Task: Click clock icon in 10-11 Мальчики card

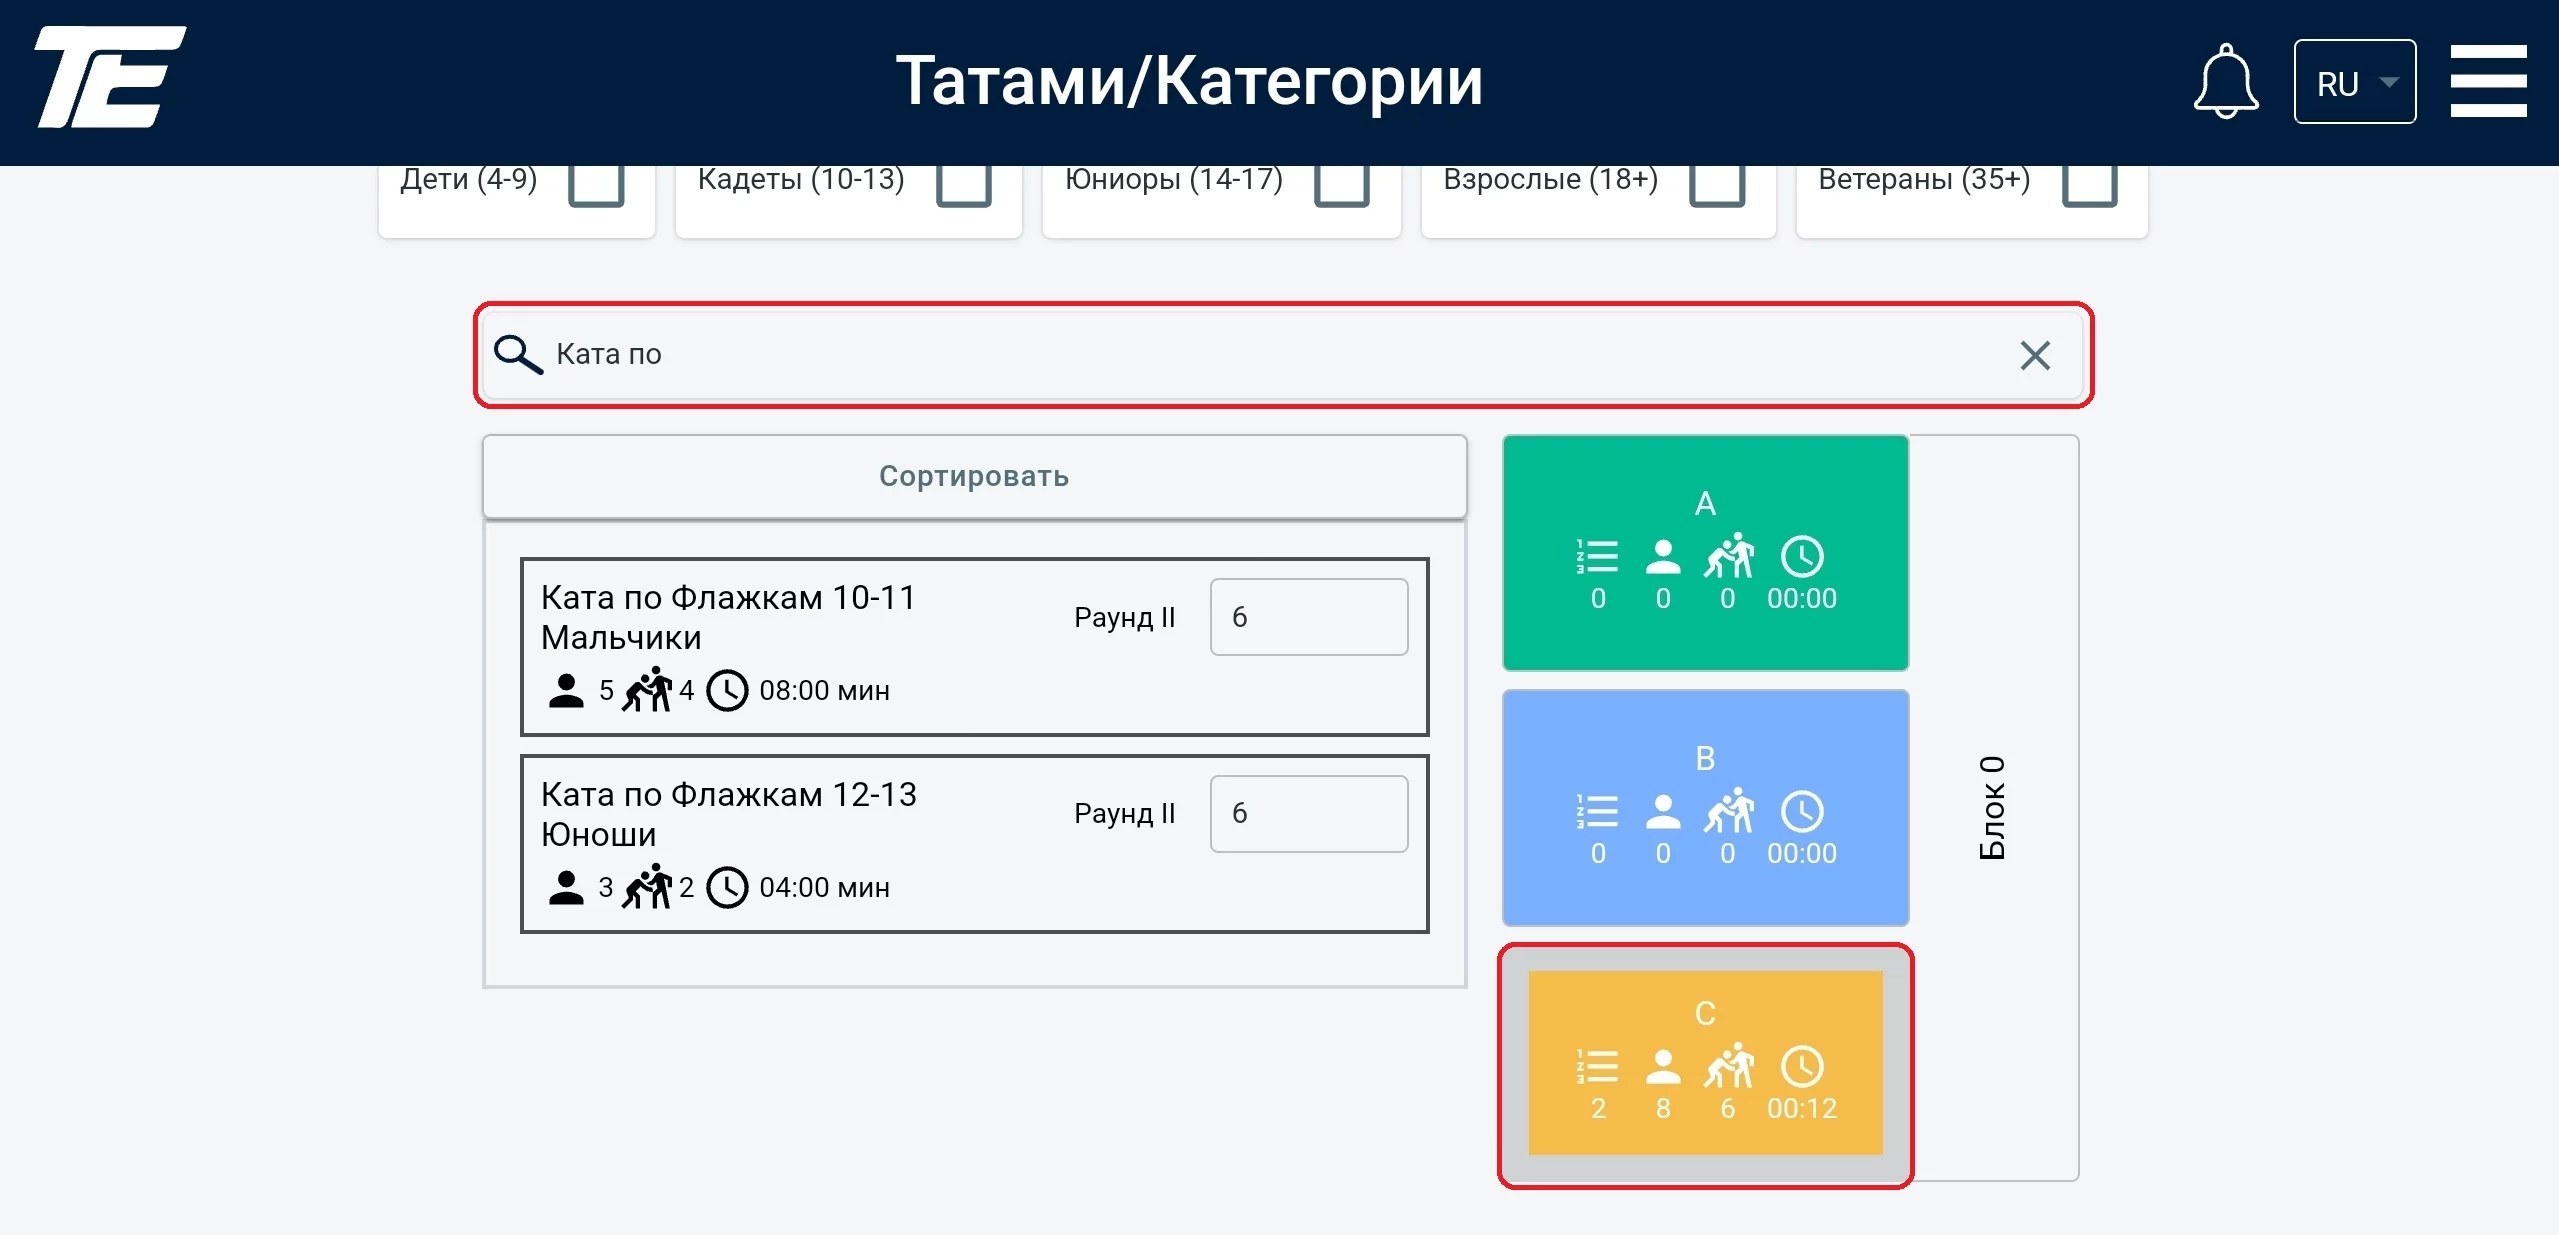Action: 727,690
